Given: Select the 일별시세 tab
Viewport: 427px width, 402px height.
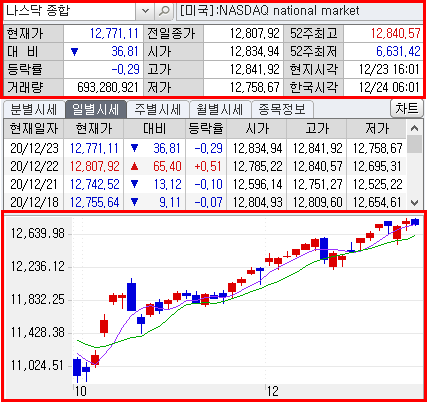Looking at the screenshot, I should pos(96,109).
